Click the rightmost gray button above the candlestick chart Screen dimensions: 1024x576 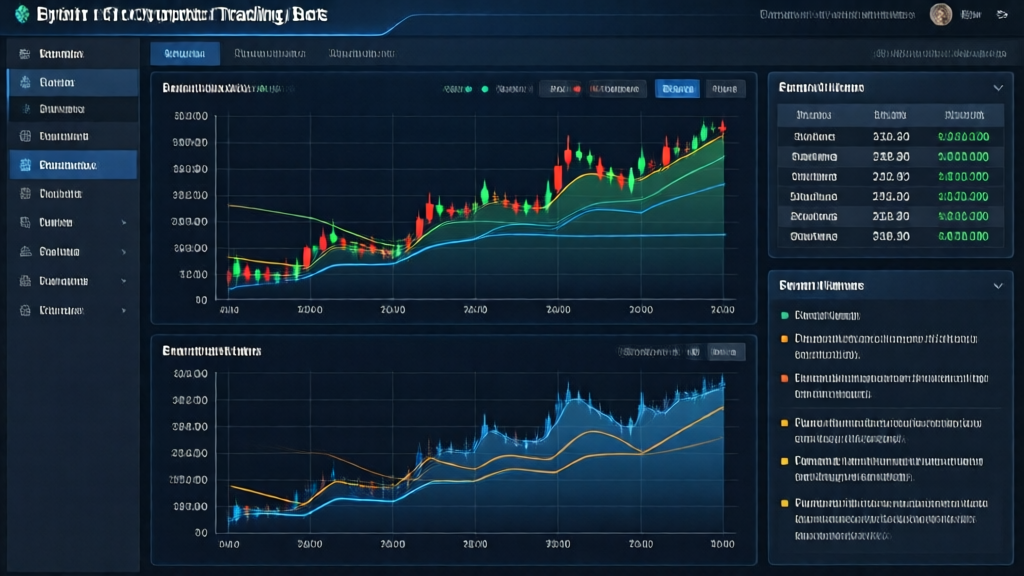pos(725,89)
